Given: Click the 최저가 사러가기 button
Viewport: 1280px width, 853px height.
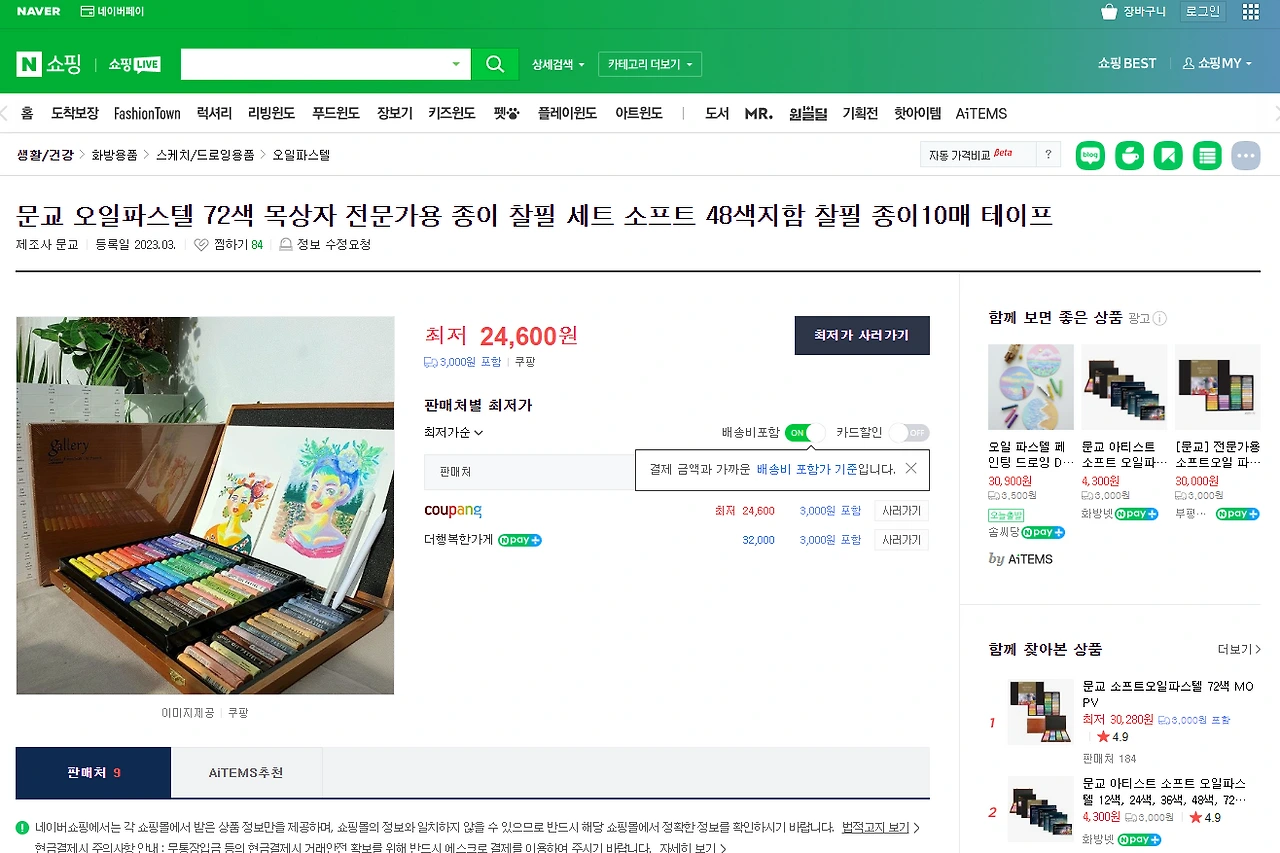Looking at the screenshot, I should click(862, 335).
